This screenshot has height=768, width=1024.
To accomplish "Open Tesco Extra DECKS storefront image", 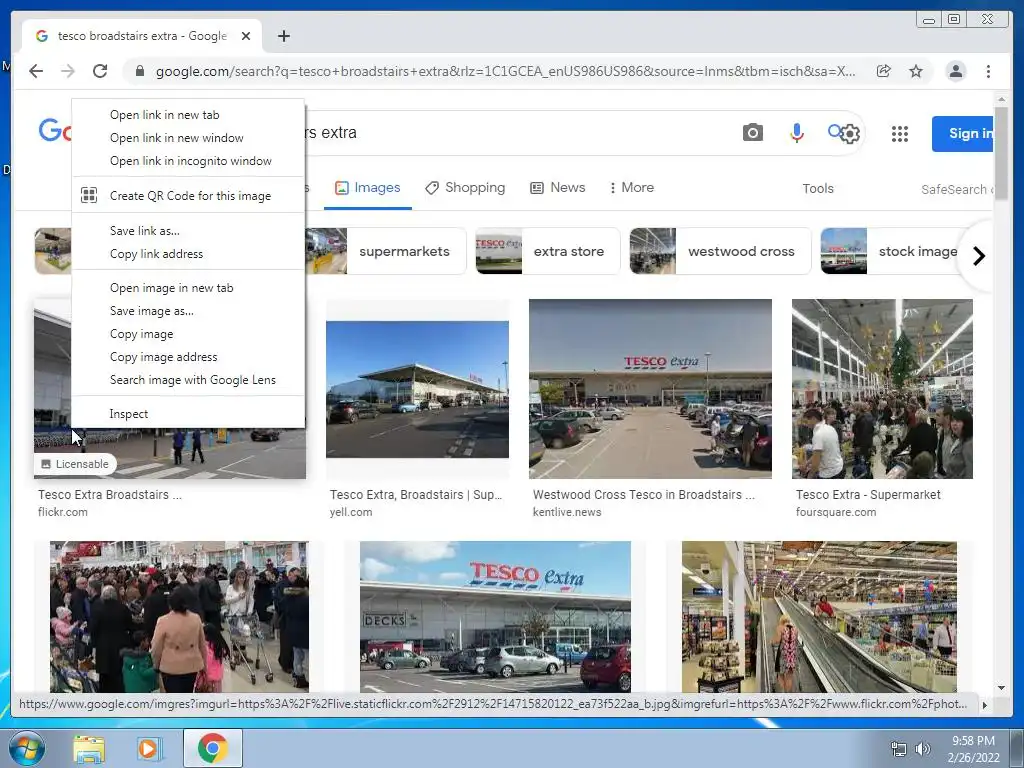I will [x=495, y=616].
